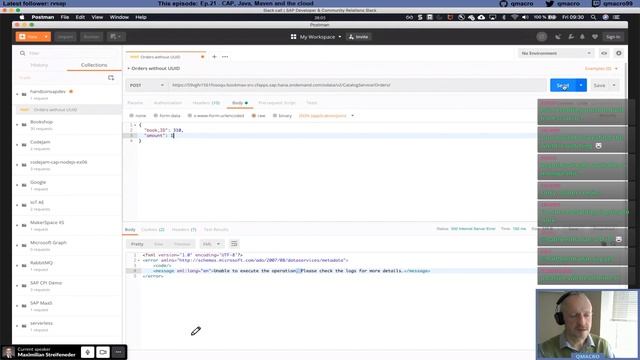
Task: Switch to response Headers tab
Action: tap(184, 229)
